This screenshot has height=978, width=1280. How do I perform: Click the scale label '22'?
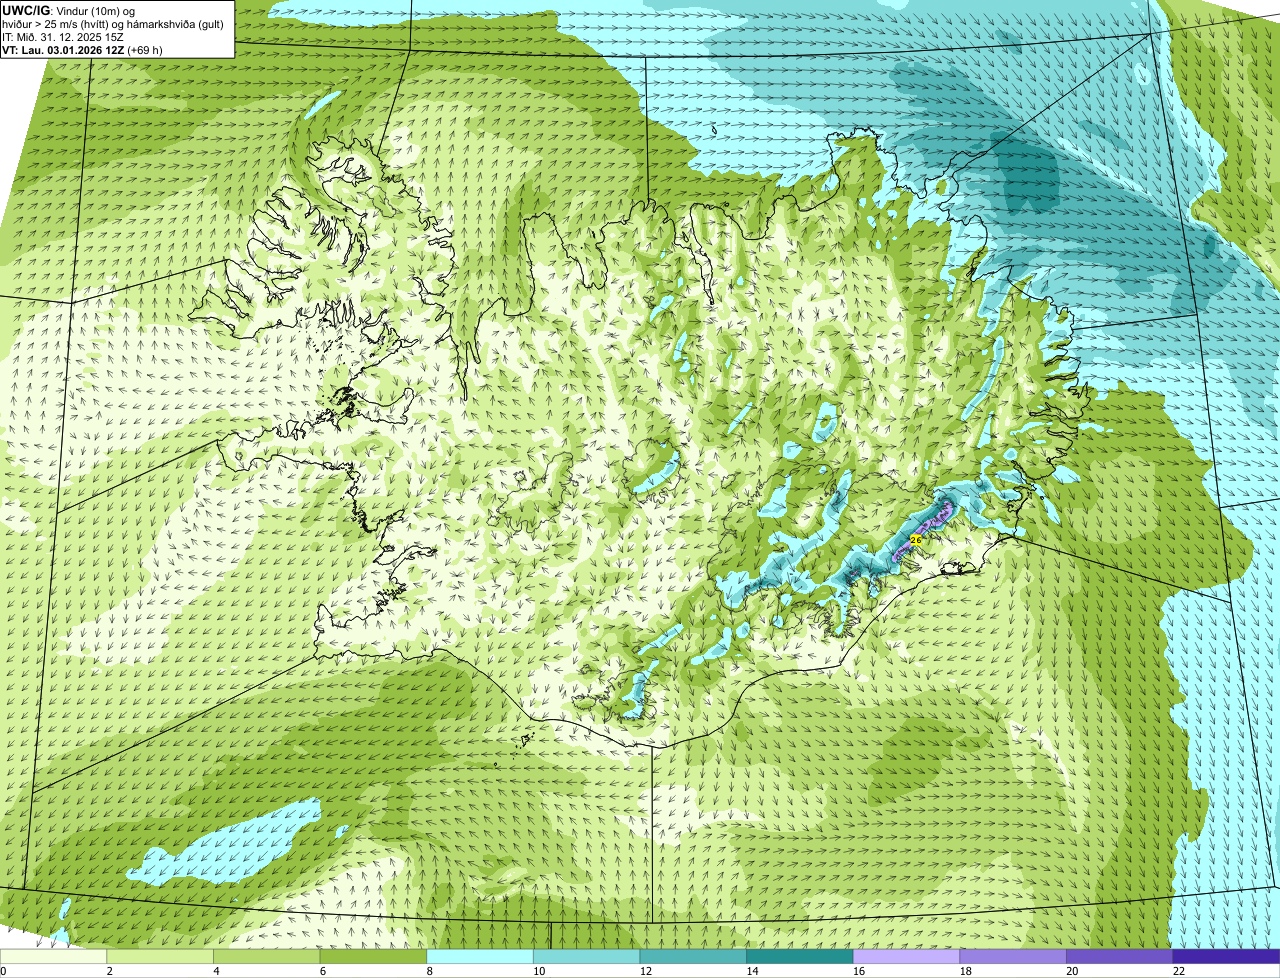click(1179, 970)
